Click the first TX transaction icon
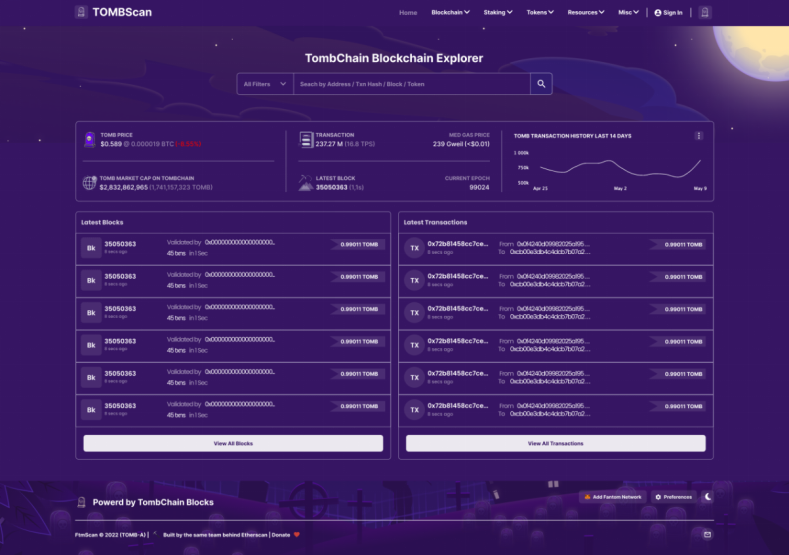789x555 pixels. coord(415,248)
